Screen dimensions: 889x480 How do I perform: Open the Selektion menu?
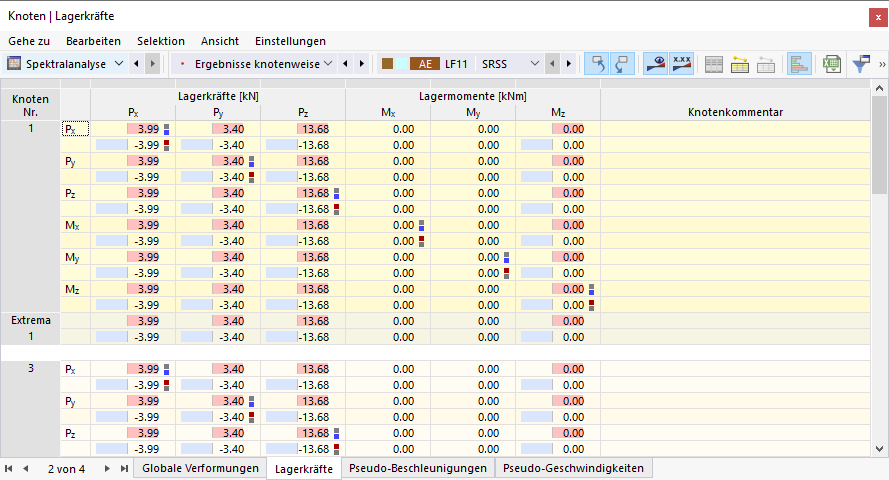tap(160, 41)
